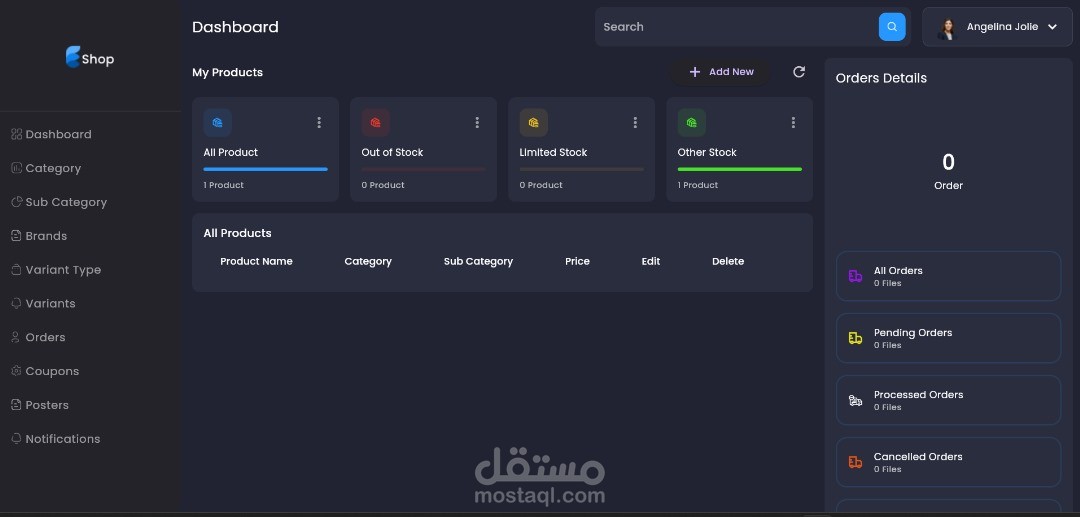1080x517 pixels.
Task: Navigate to Brands
Action: [46, 235]
